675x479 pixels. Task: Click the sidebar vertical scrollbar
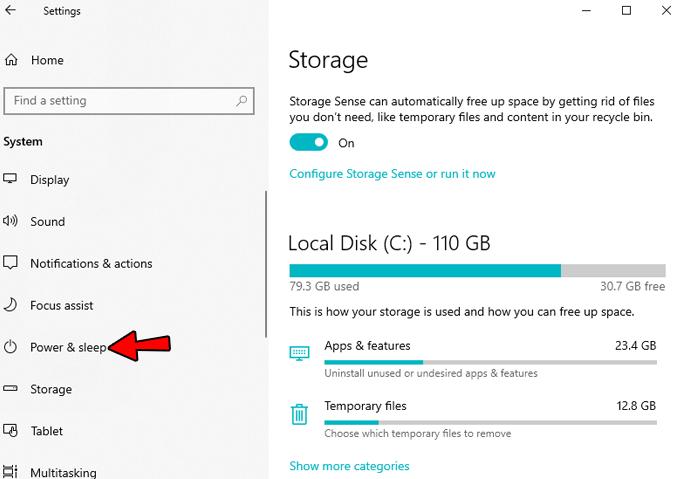tap(266, 264)
